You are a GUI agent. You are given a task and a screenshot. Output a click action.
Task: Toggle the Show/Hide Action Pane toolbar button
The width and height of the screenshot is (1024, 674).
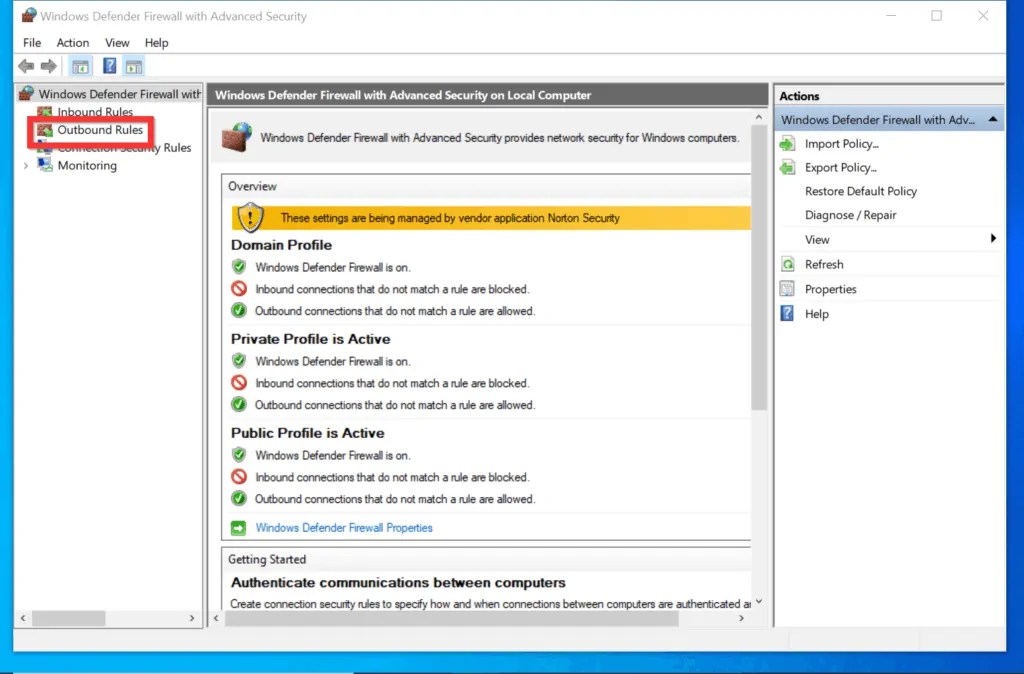tap(133, 66)
